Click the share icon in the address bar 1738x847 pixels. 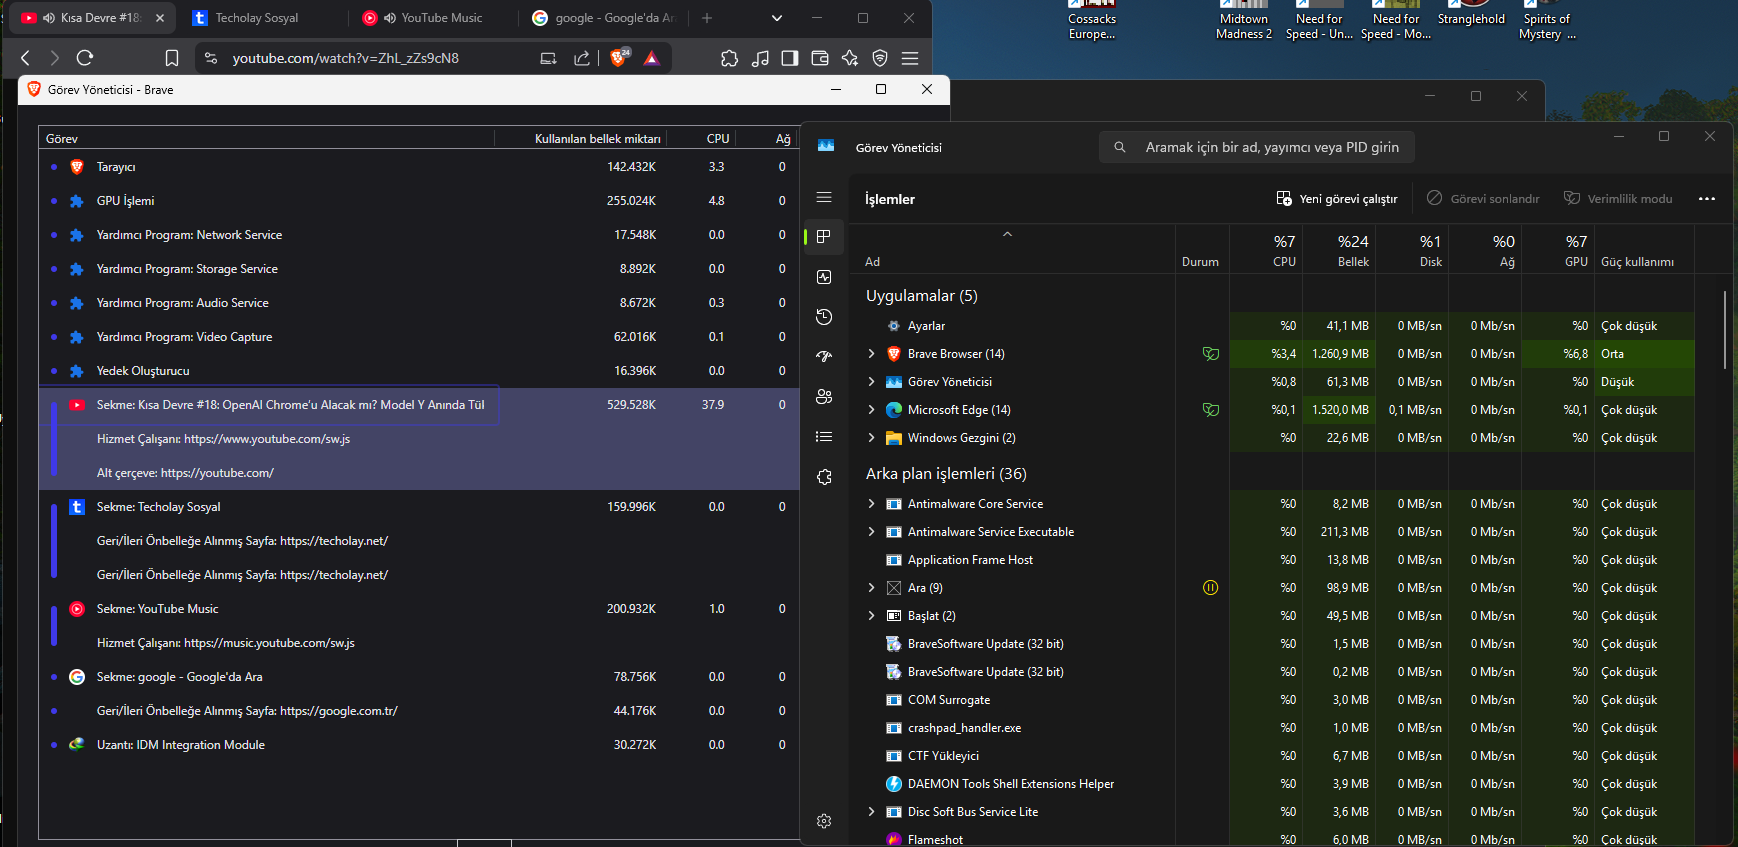582,58
